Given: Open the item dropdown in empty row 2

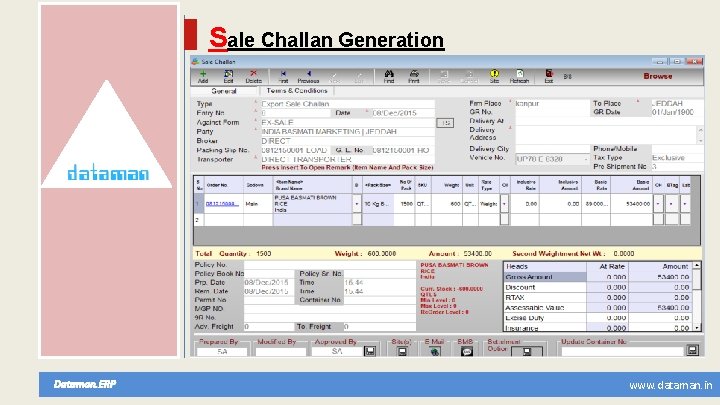Looking at the screenshot, I should coord(357,219).
